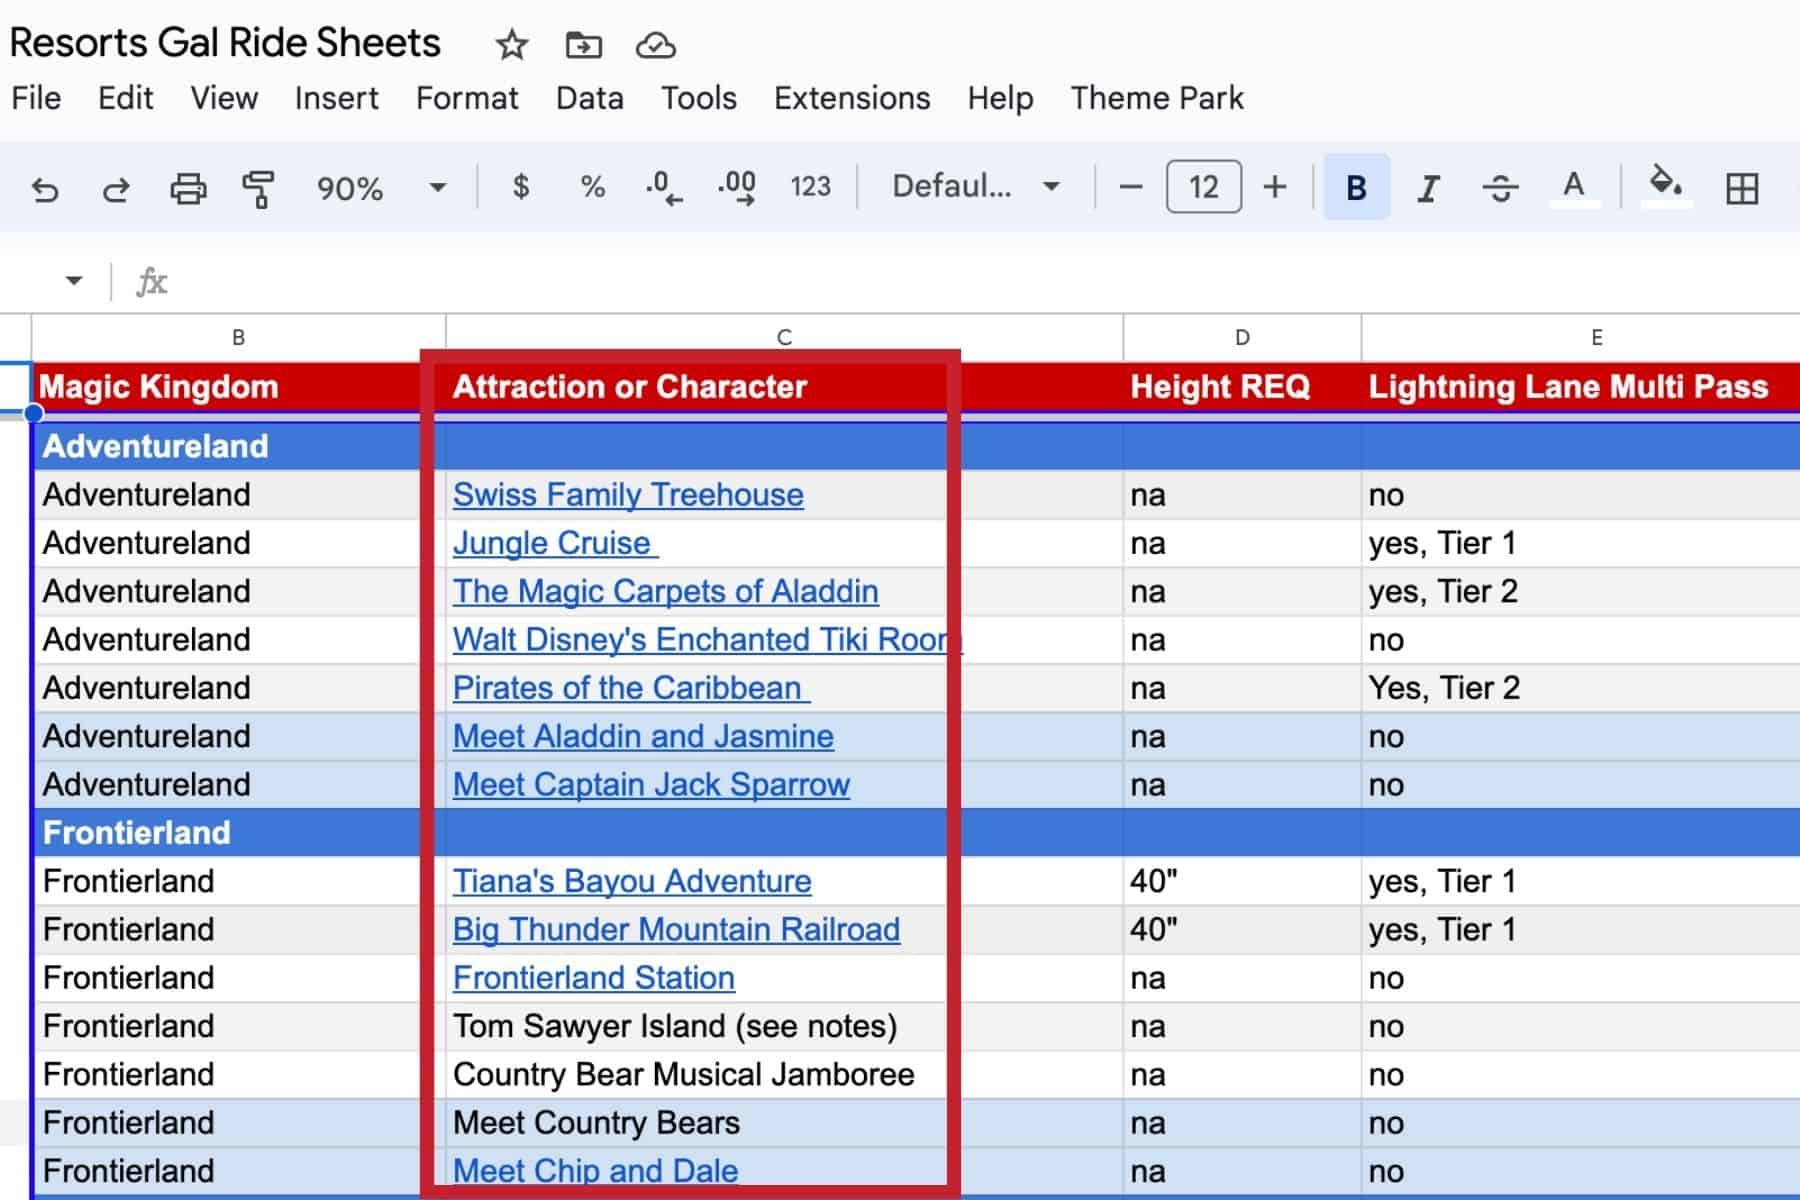Toggle Italic formatting
The width and height of the screenshot is (1800, 1200).
click(1429, 188)
